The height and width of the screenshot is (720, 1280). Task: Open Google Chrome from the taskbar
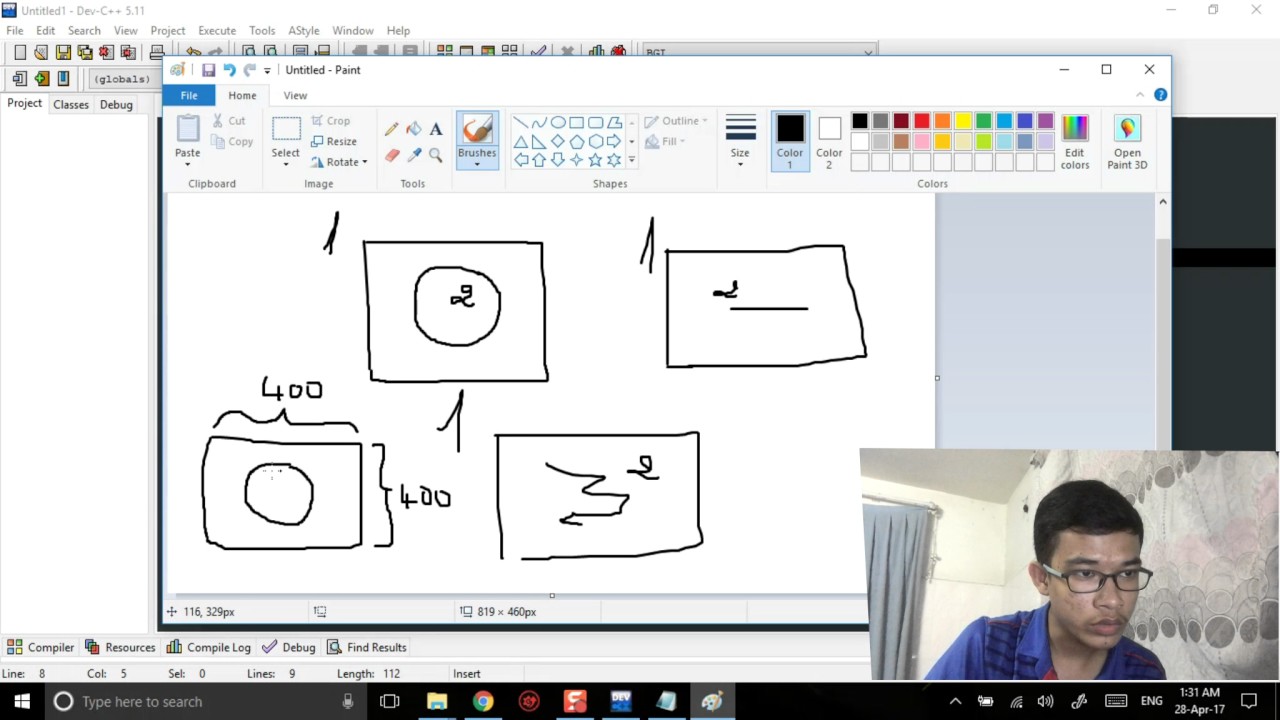point(483,701)
